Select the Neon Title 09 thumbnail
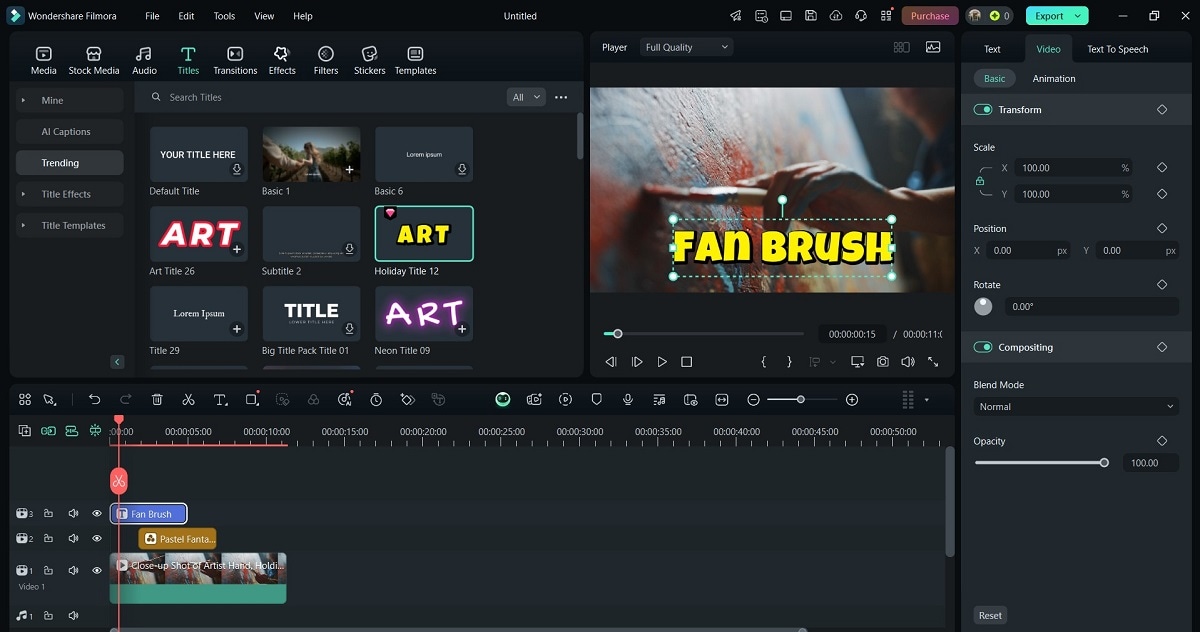Screen dimensions: 1200x632 424,314
